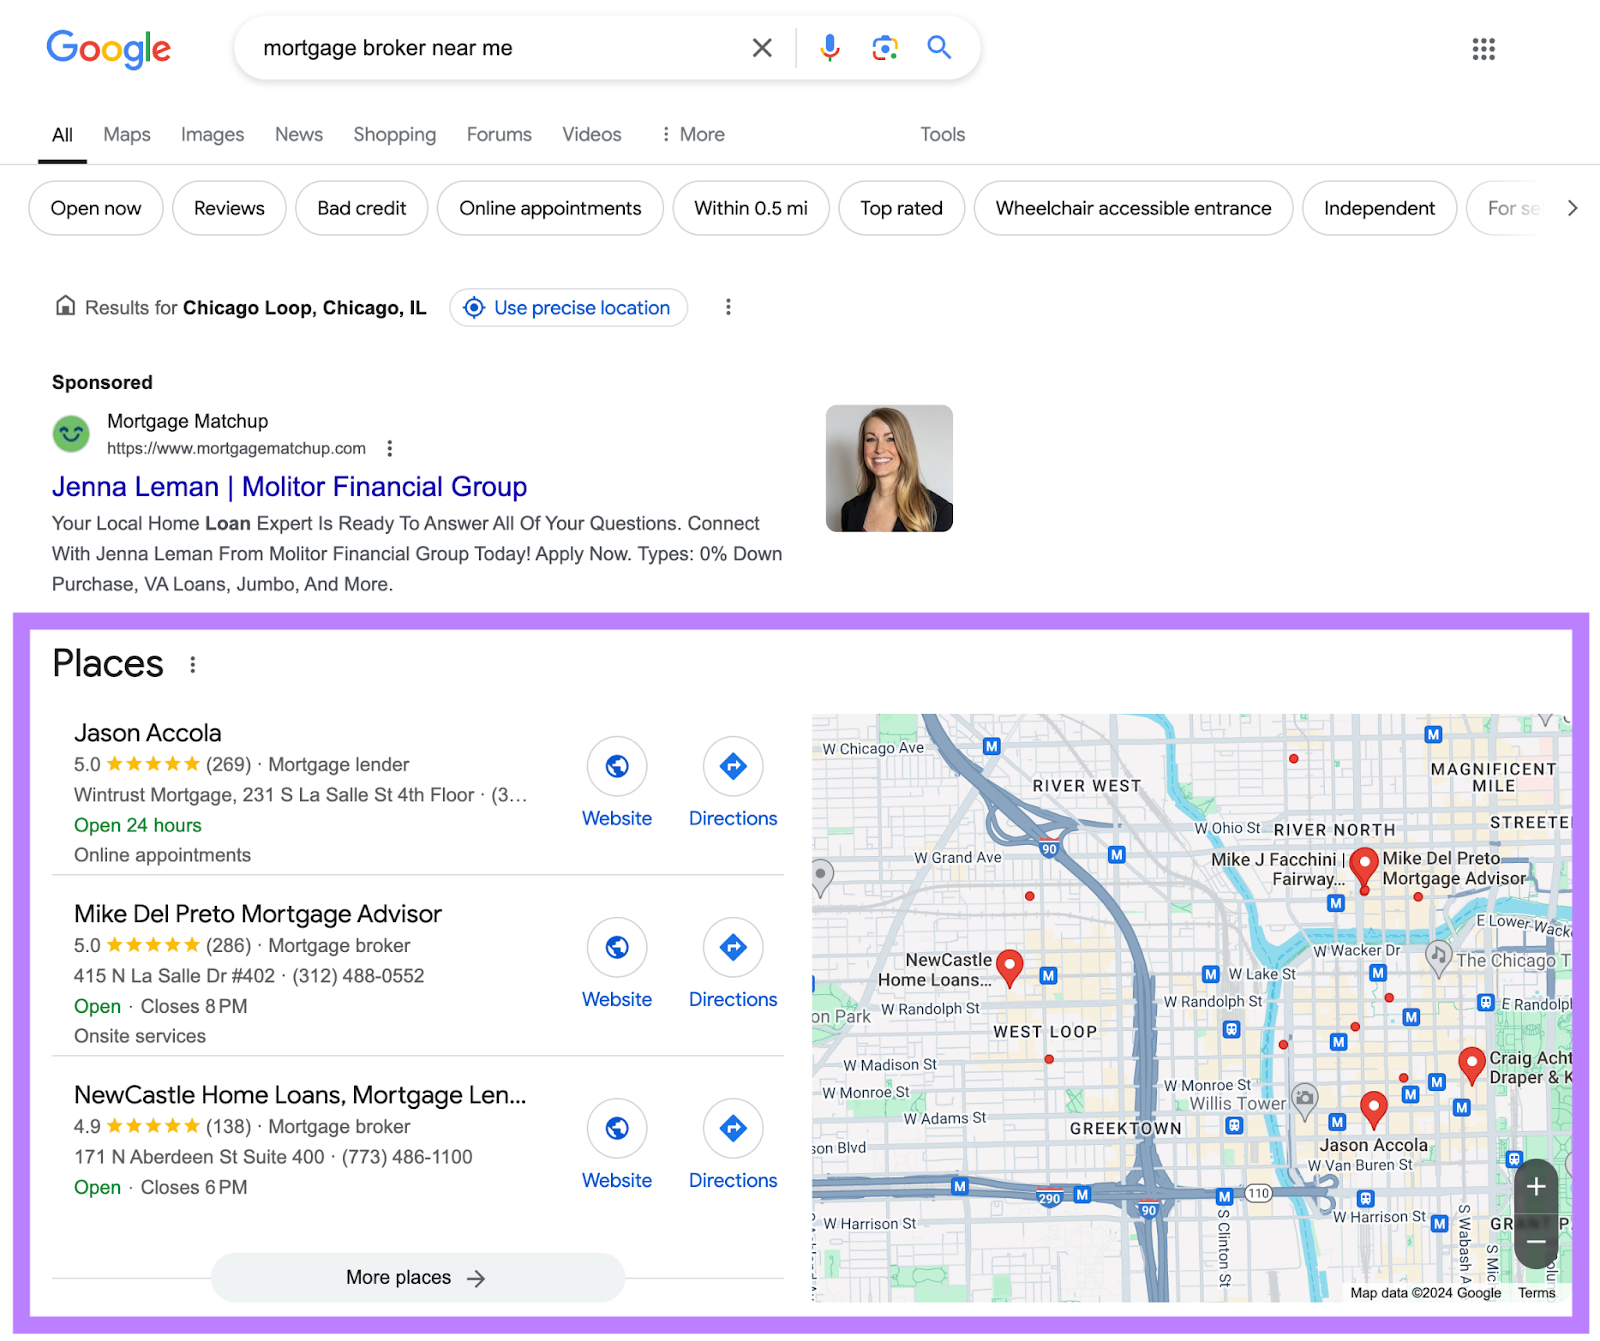Clear the search query with the X
The height and width of the screenshot is (1341, 1600).
click(761, 47)
